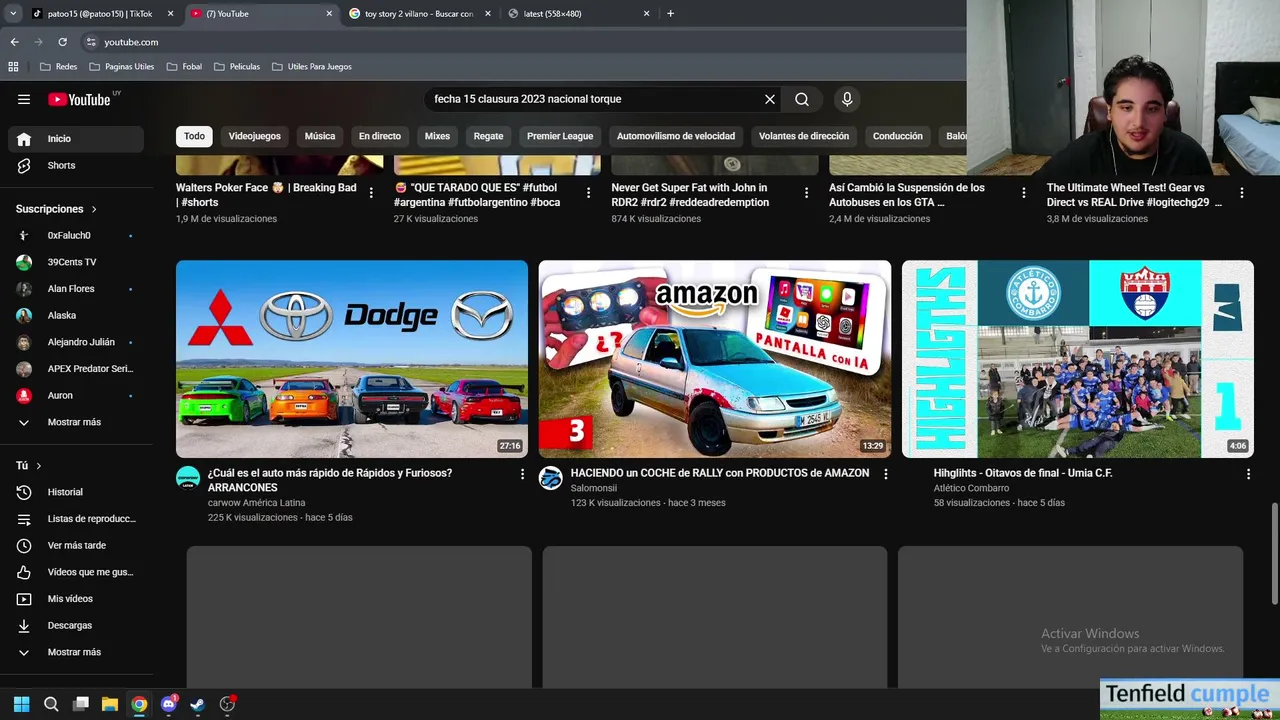Open Discord from the taskbar
1280x720 pixels.
(168, 704)
